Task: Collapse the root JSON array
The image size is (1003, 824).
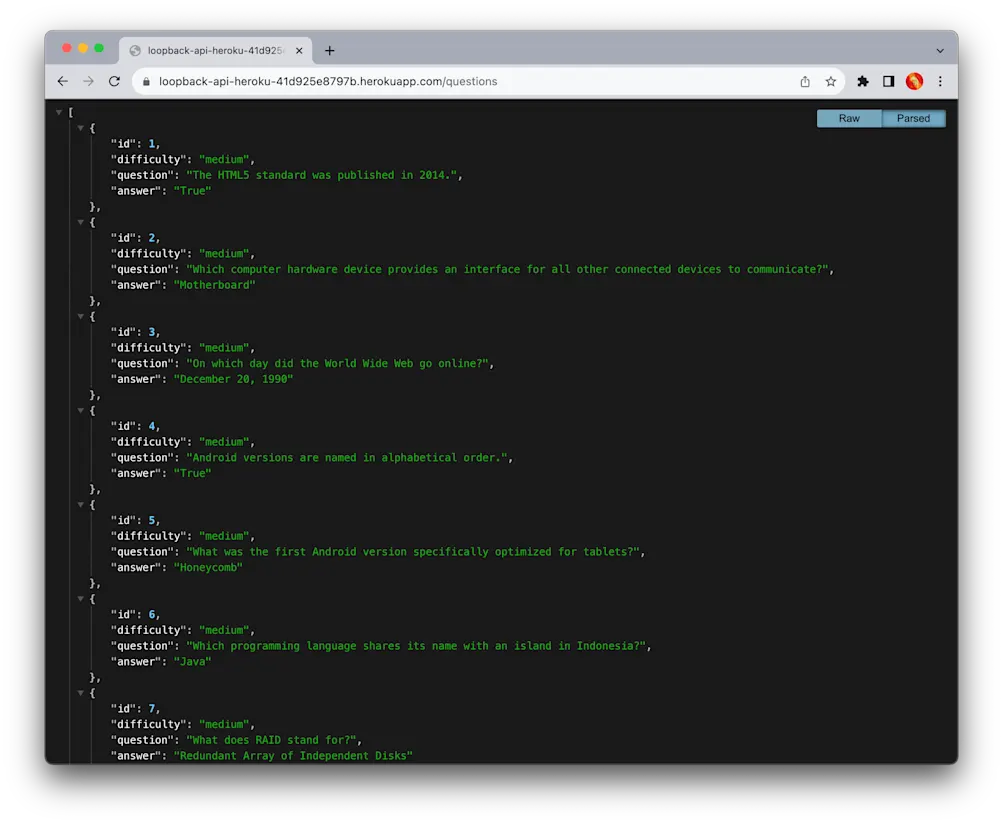Action: click(x=58, y=112)
